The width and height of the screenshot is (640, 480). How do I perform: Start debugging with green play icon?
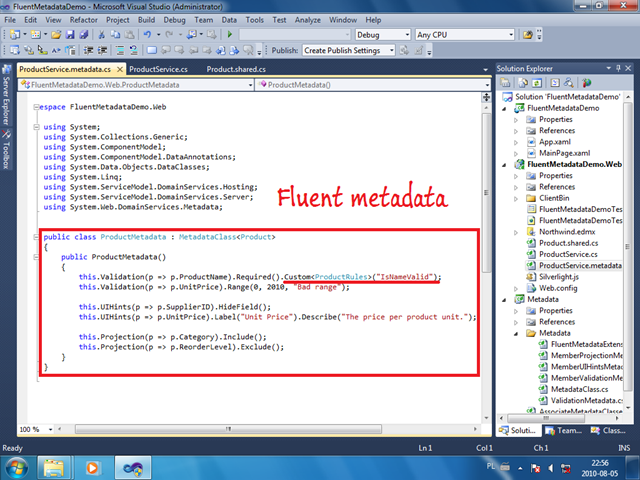(230, 35)
